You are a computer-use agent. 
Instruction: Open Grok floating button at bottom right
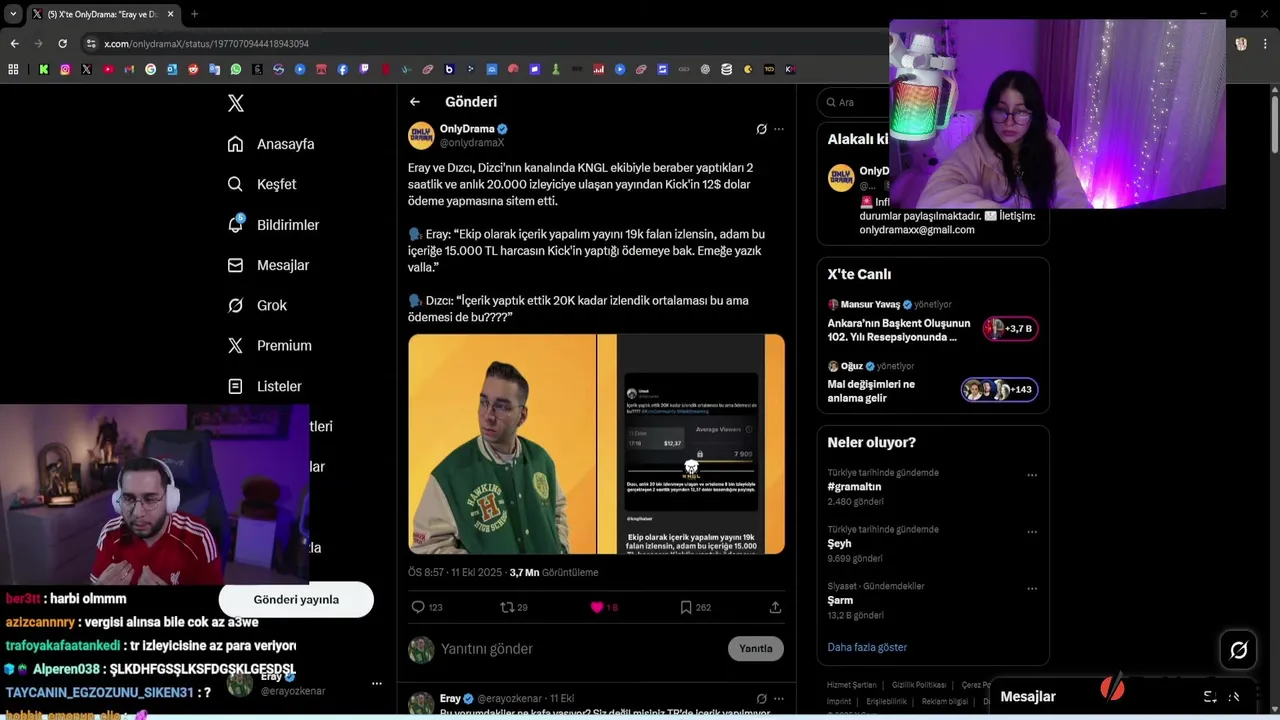pyautogui.click(x=1239, y=651)
